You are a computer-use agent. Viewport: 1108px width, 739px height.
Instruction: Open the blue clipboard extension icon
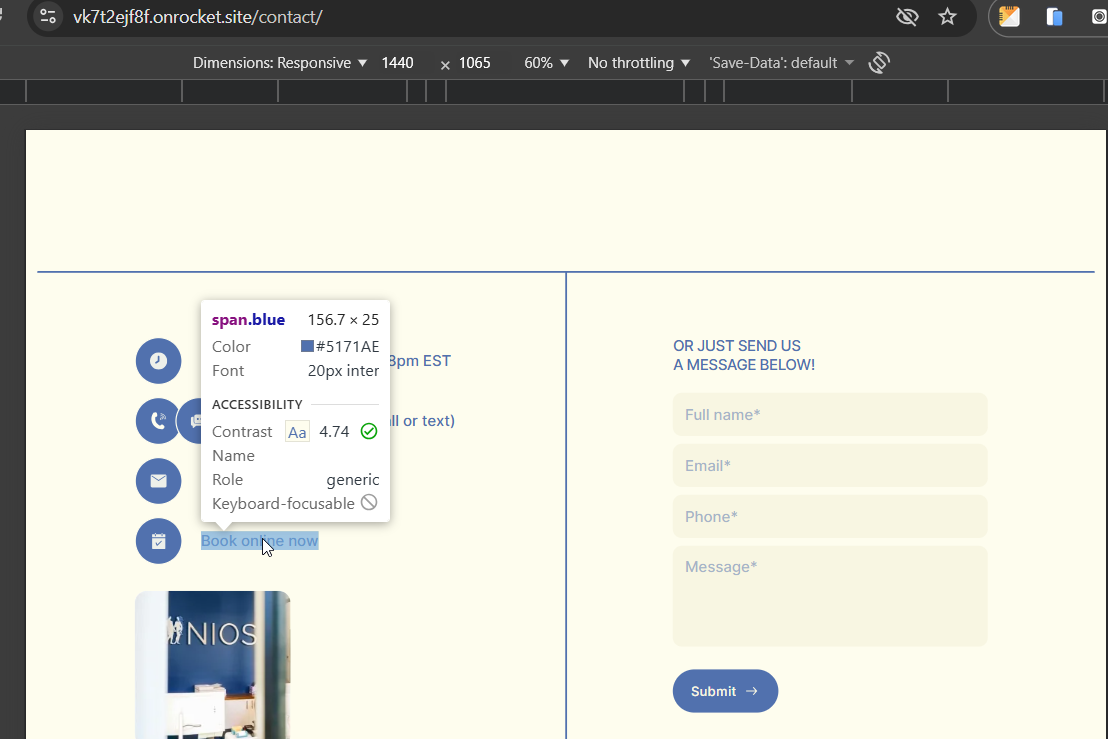tap(1054, 16)
